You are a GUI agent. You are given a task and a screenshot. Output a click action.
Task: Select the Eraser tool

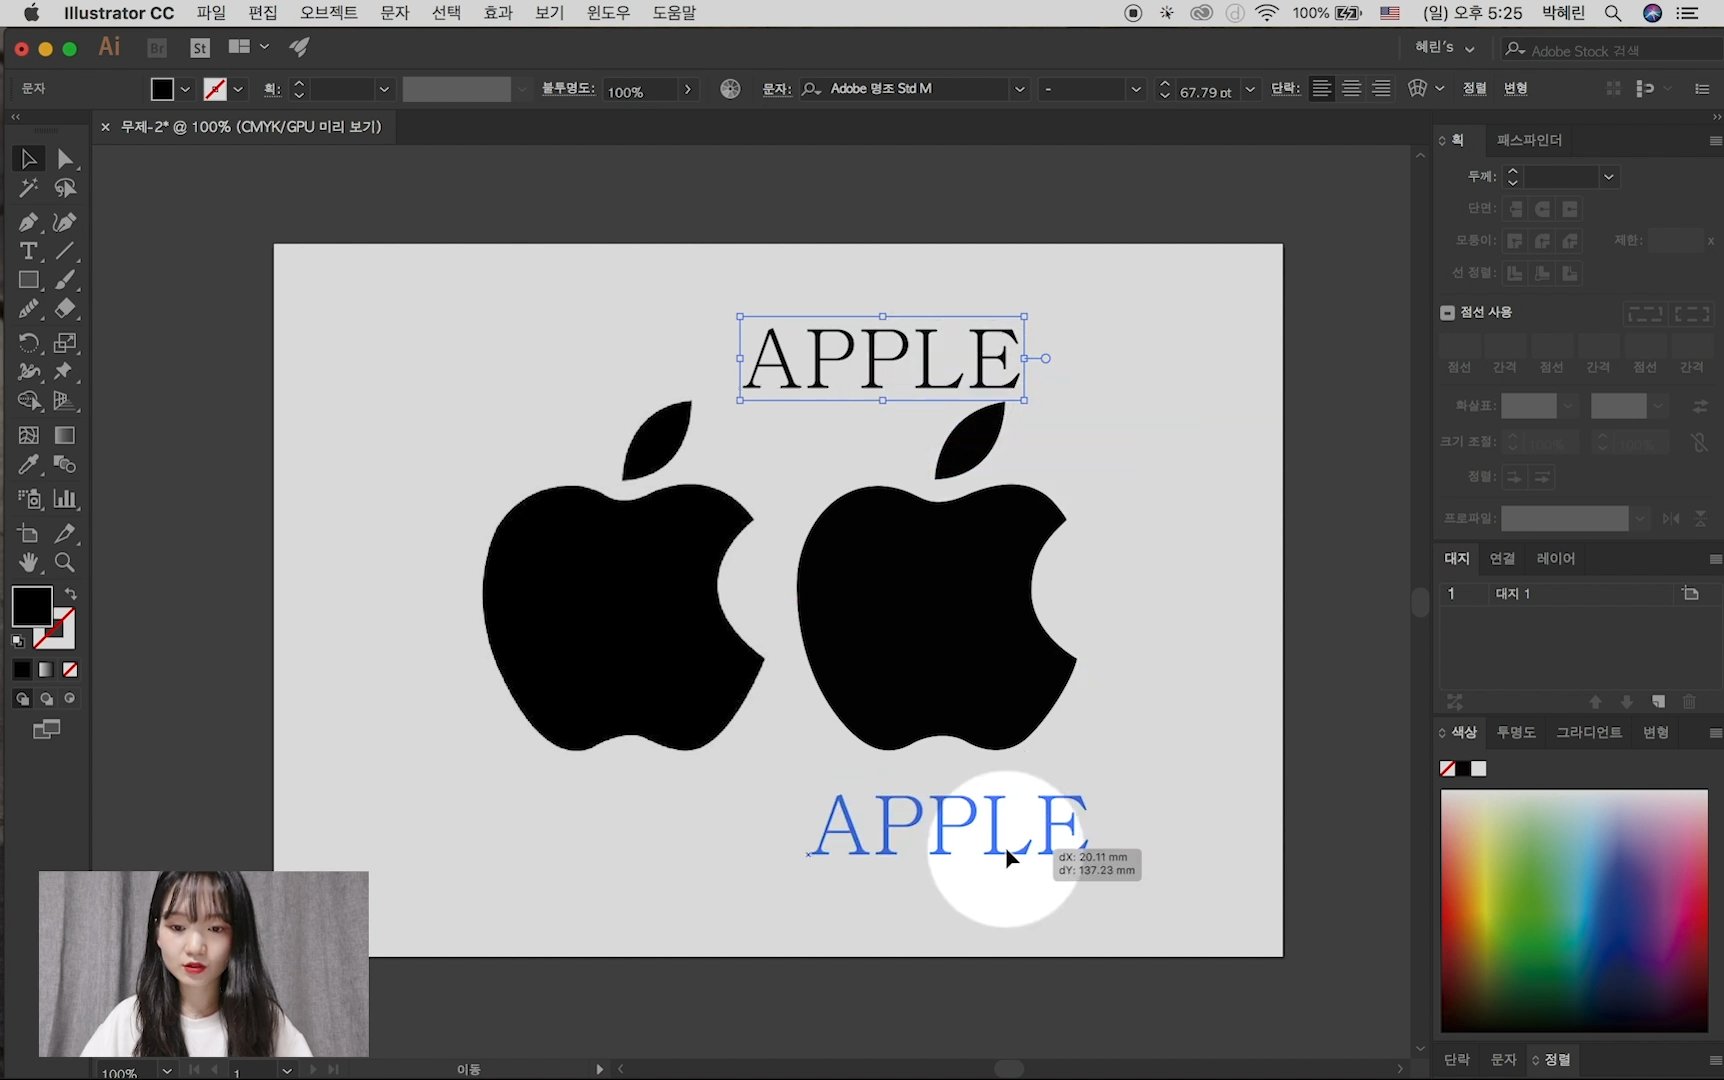tap(65, 309)
